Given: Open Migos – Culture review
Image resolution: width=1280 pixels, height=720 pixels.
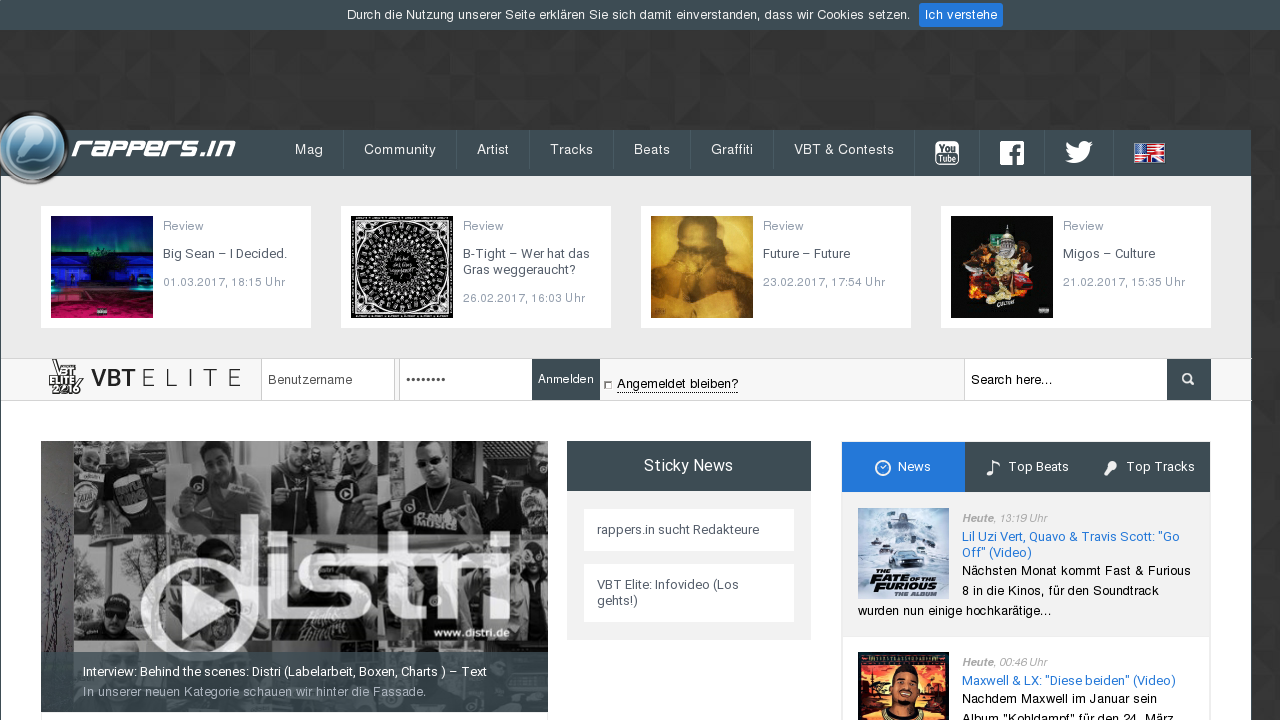Looking at the screenshot, I should (1109, 254).
